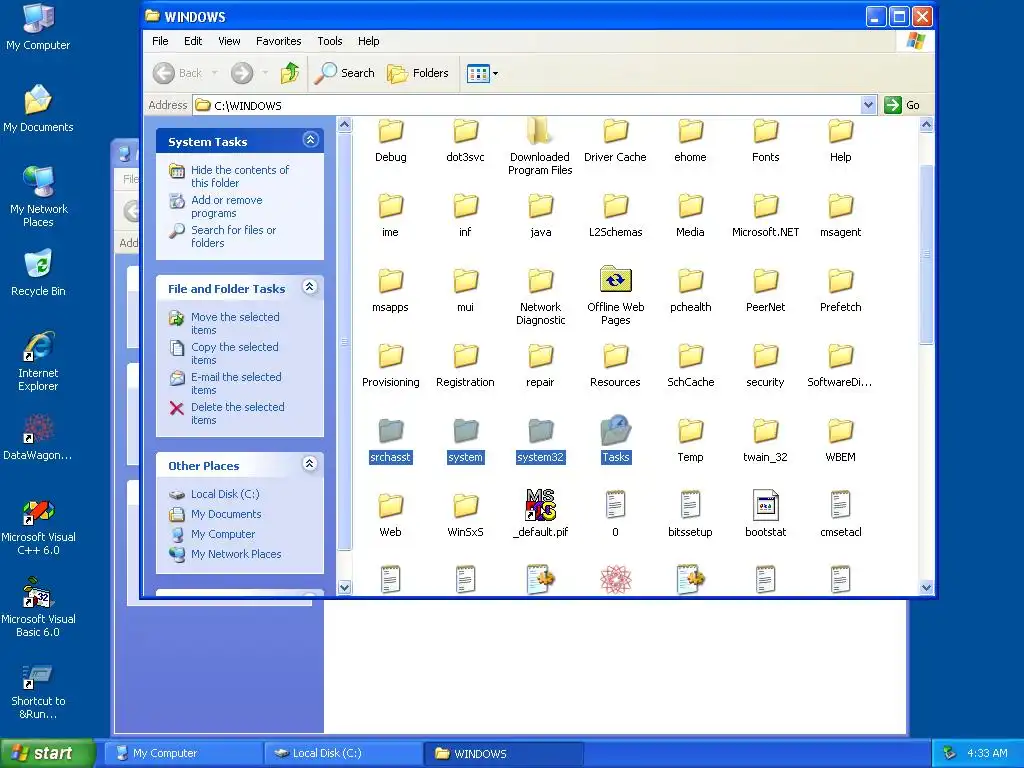Open the Debug folder
The height and width of the screenshot is (768, 1024).
391,140
